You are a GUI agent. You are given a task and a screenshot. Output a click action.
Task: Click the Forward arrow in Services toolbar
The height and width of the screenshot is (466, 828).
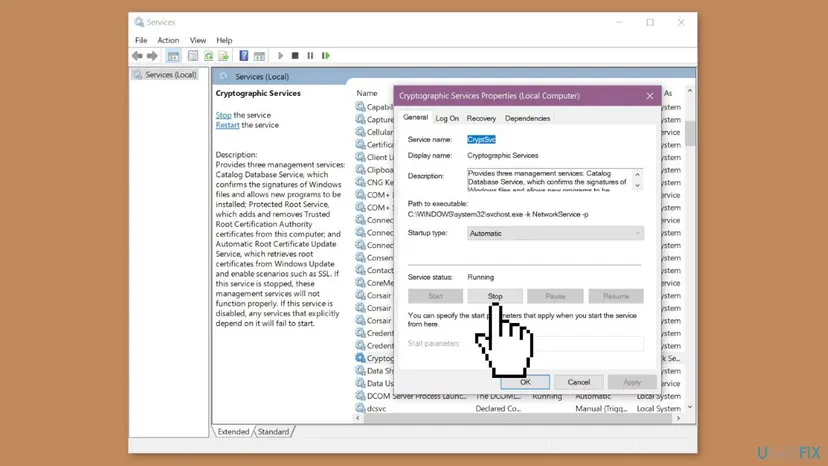click(x=152, y=55)
